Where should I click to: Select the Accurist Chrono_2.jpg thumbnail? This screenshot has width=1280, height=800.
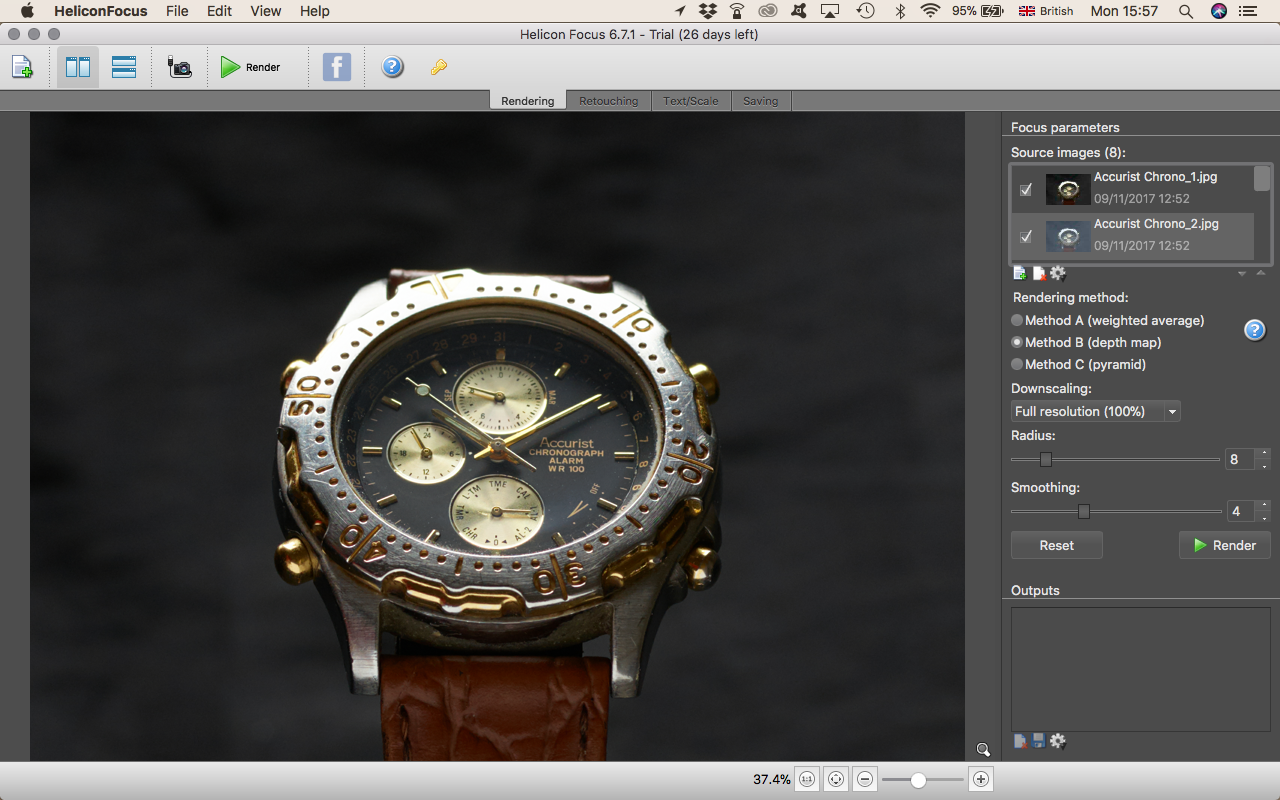(1068, 237)
